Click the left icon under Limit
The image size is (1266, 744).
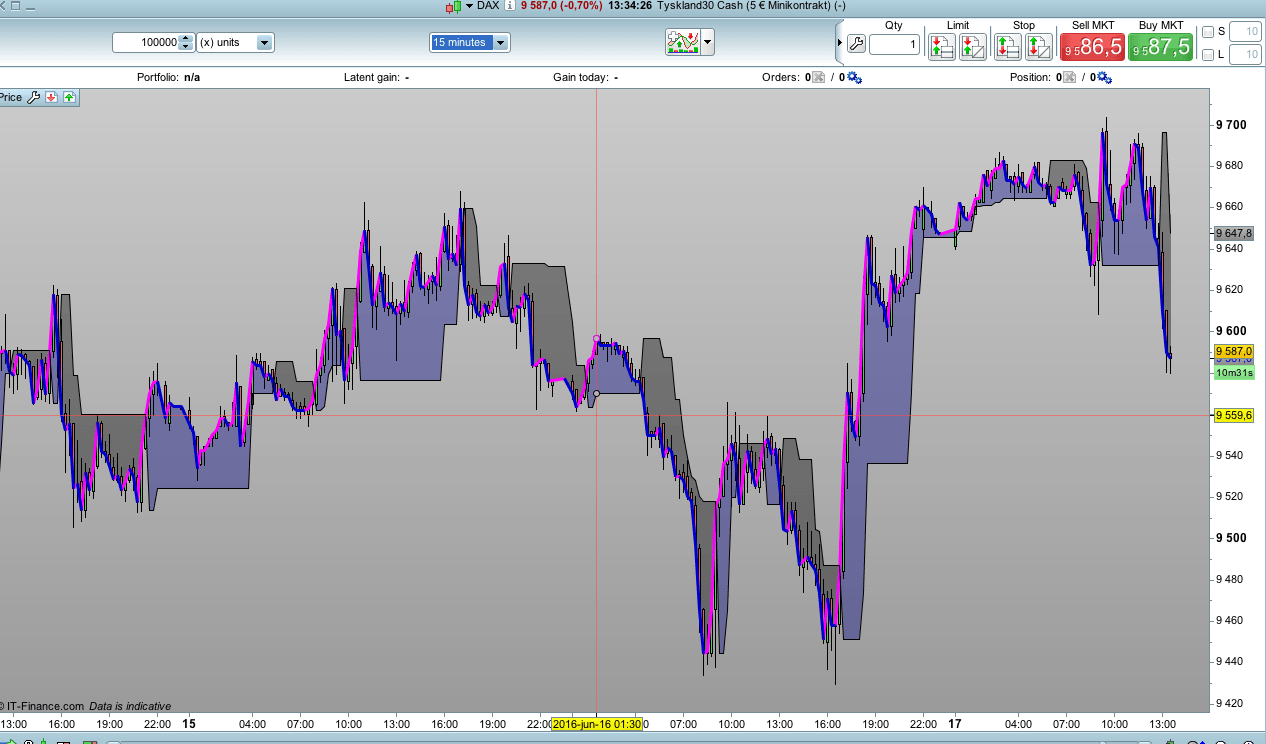(x=941, y=46)
